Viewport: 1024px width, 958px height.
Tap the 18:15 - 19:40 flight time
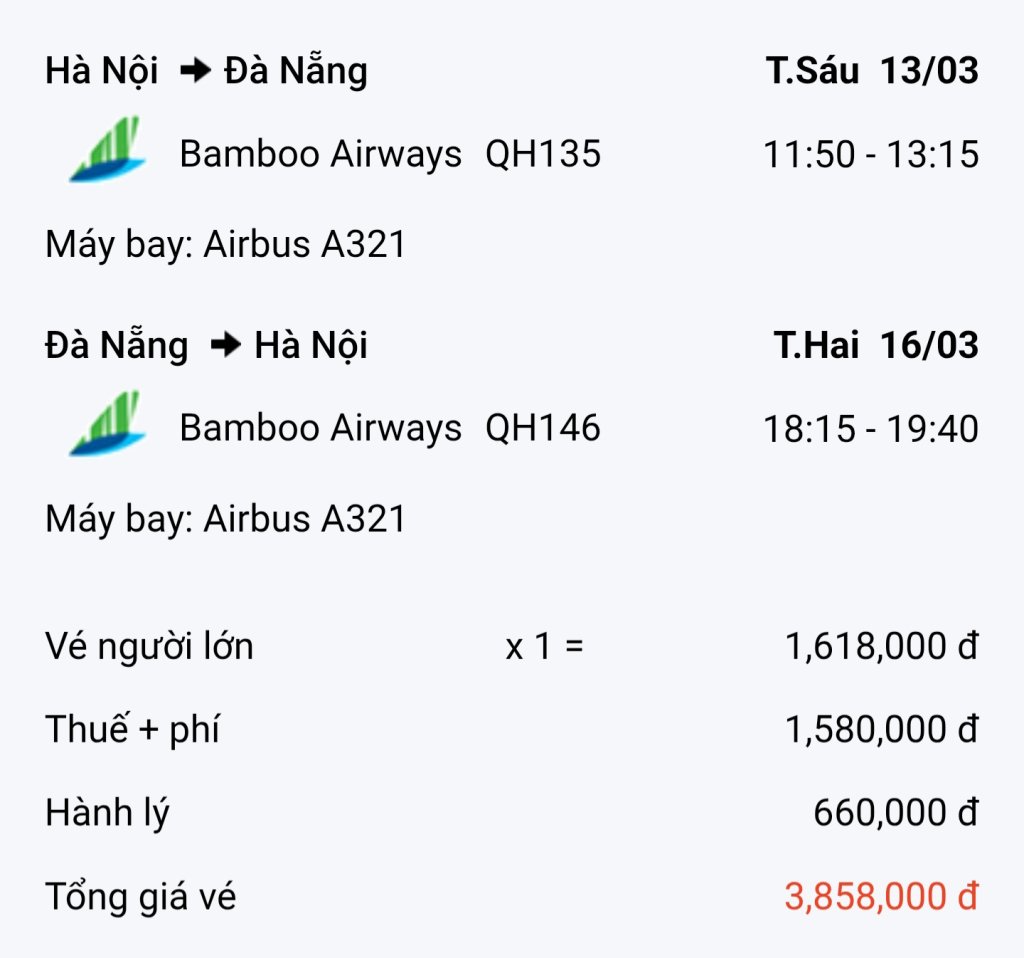point(871,429)
